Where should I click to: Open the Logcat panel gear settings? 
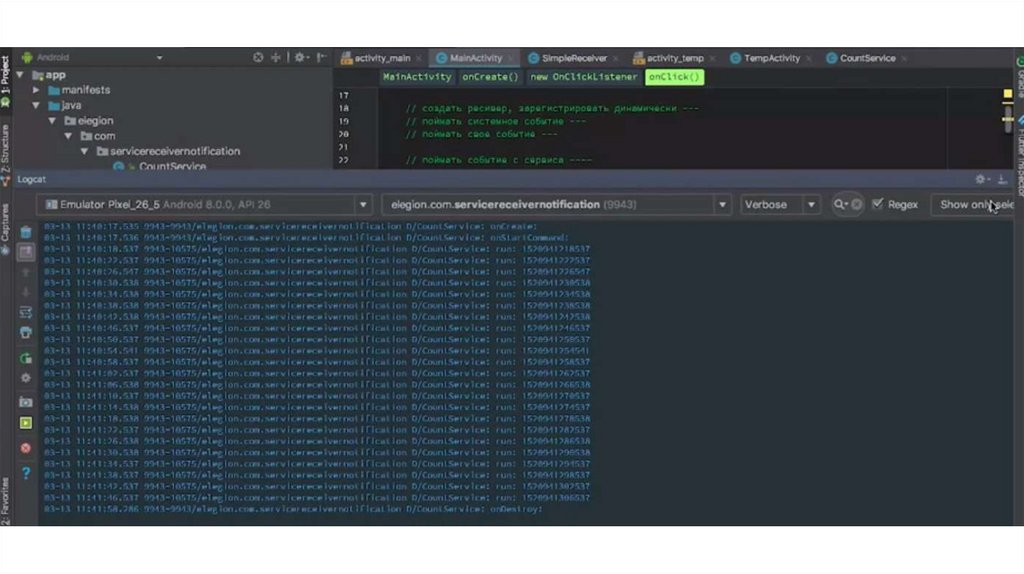tap(981, 179)
